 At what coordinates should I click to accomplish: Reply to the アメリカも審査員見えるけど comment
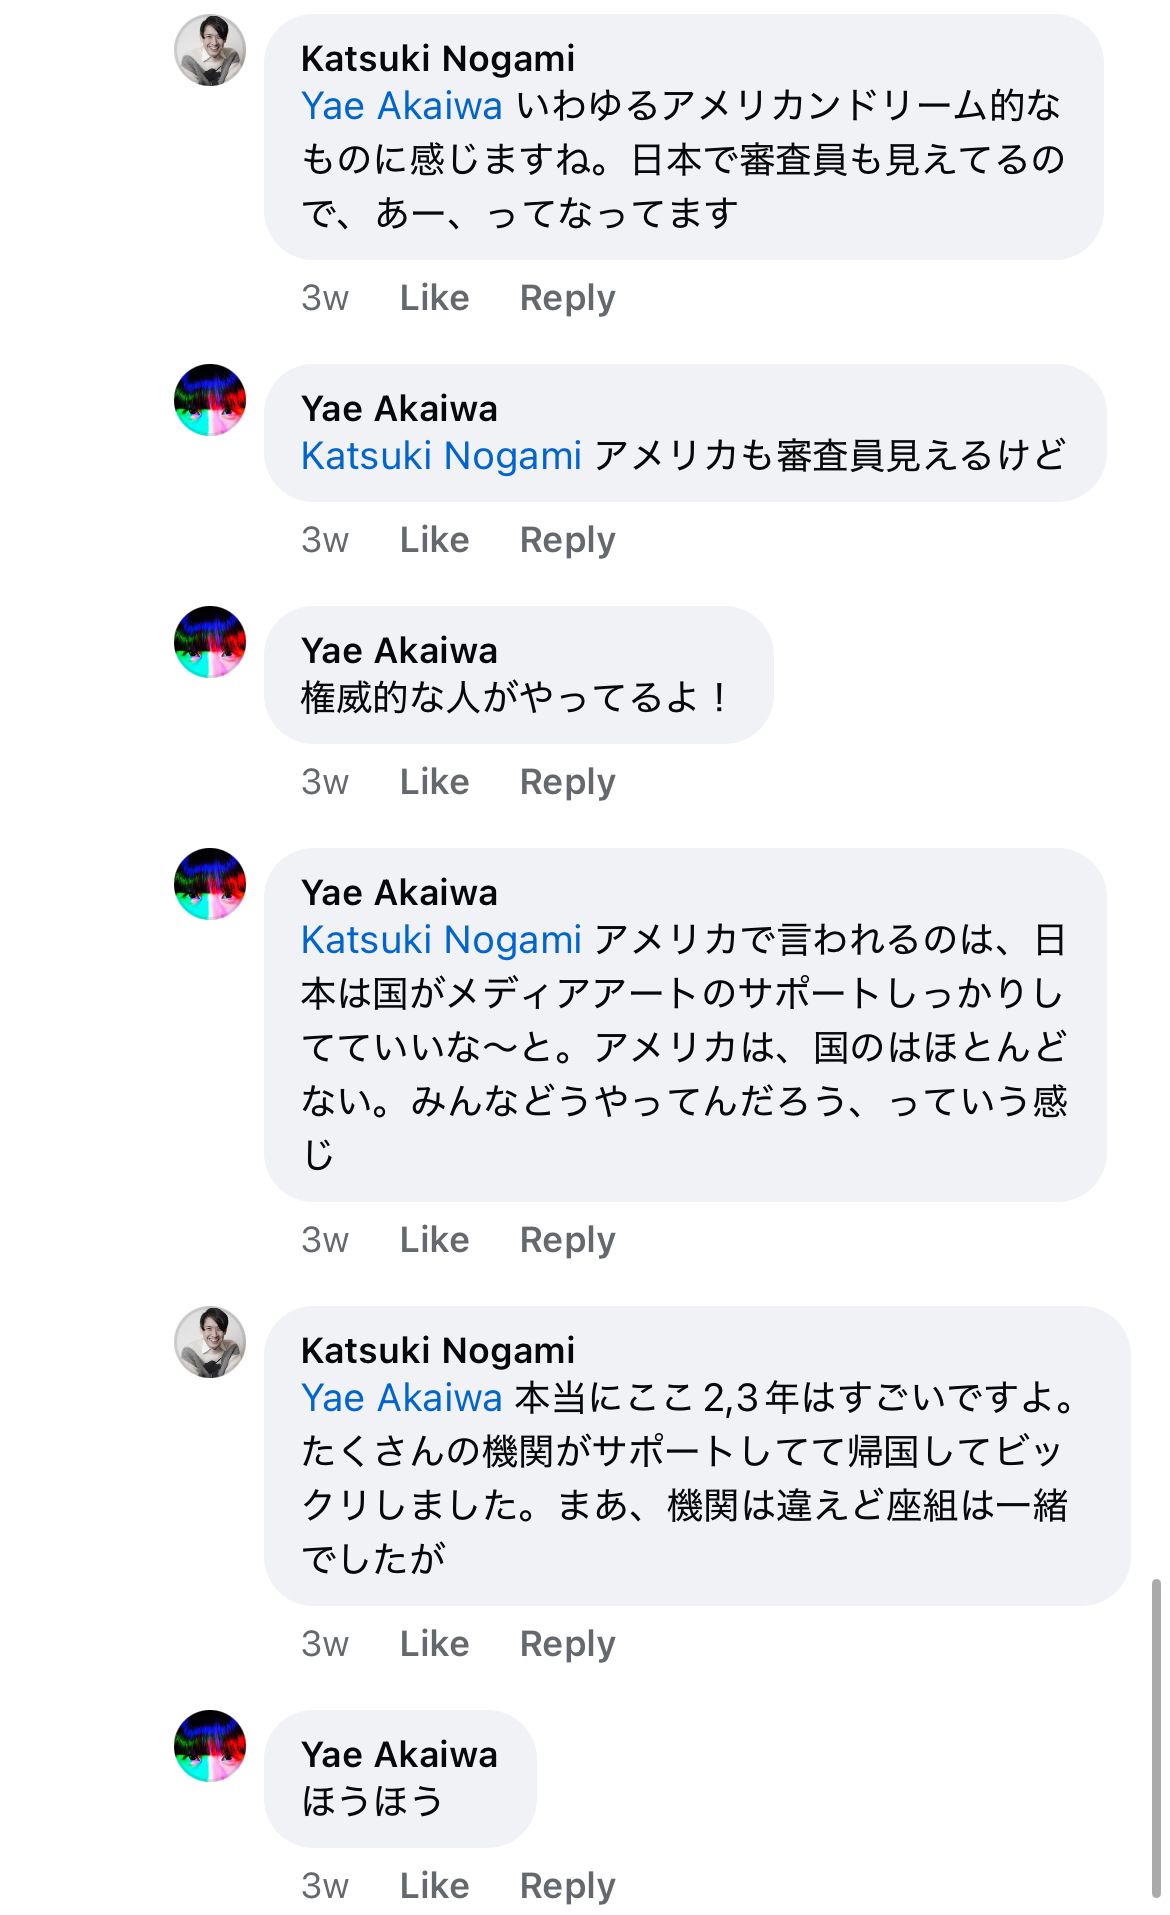tap(567, 540)
